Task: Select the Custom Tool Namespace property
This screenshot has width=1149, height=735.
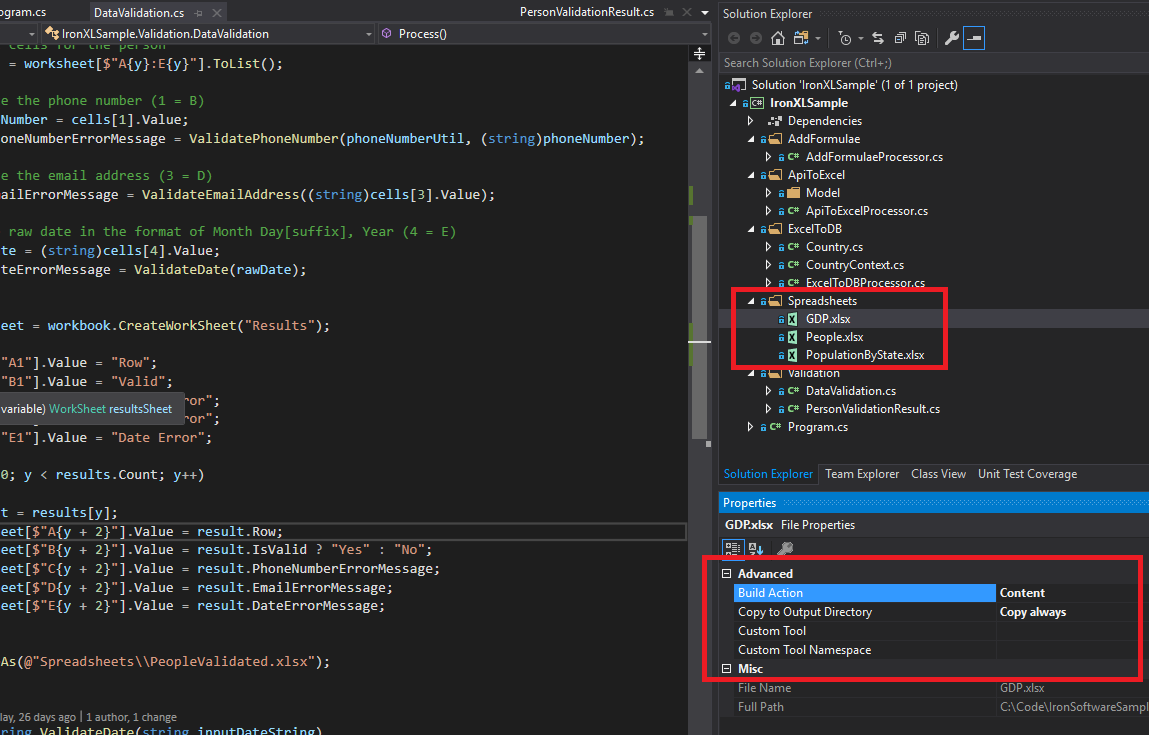Action: [x=940, y=650]
